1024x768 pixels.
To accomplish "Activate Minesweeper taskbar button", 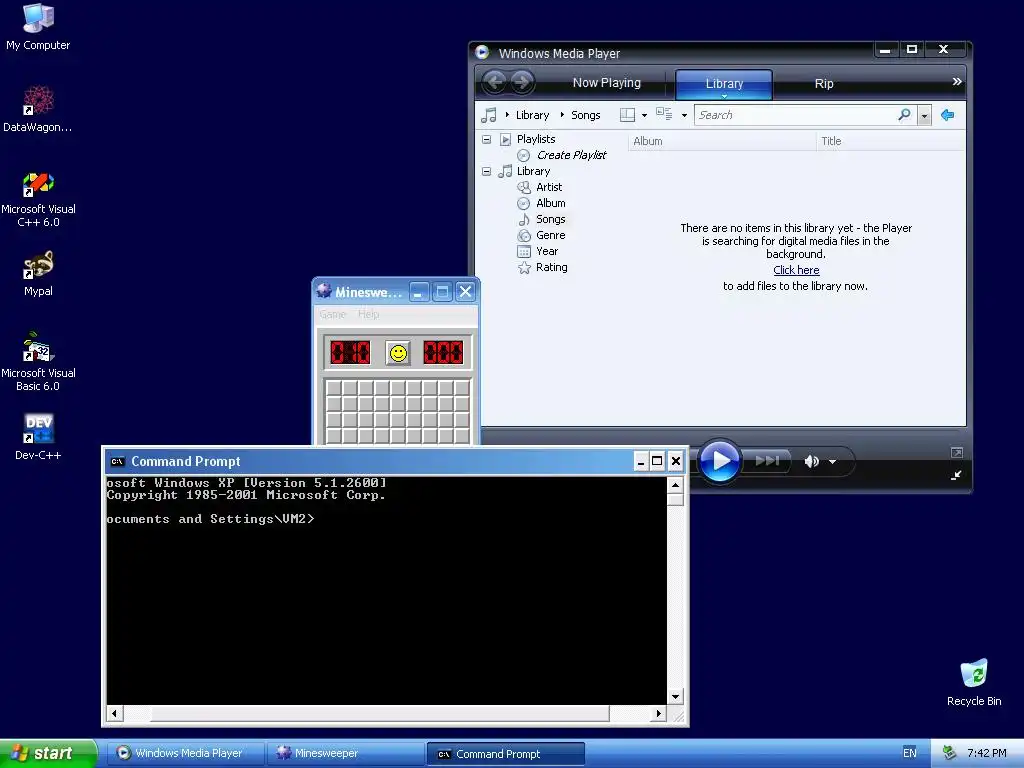I will click(x=344, y=753).
